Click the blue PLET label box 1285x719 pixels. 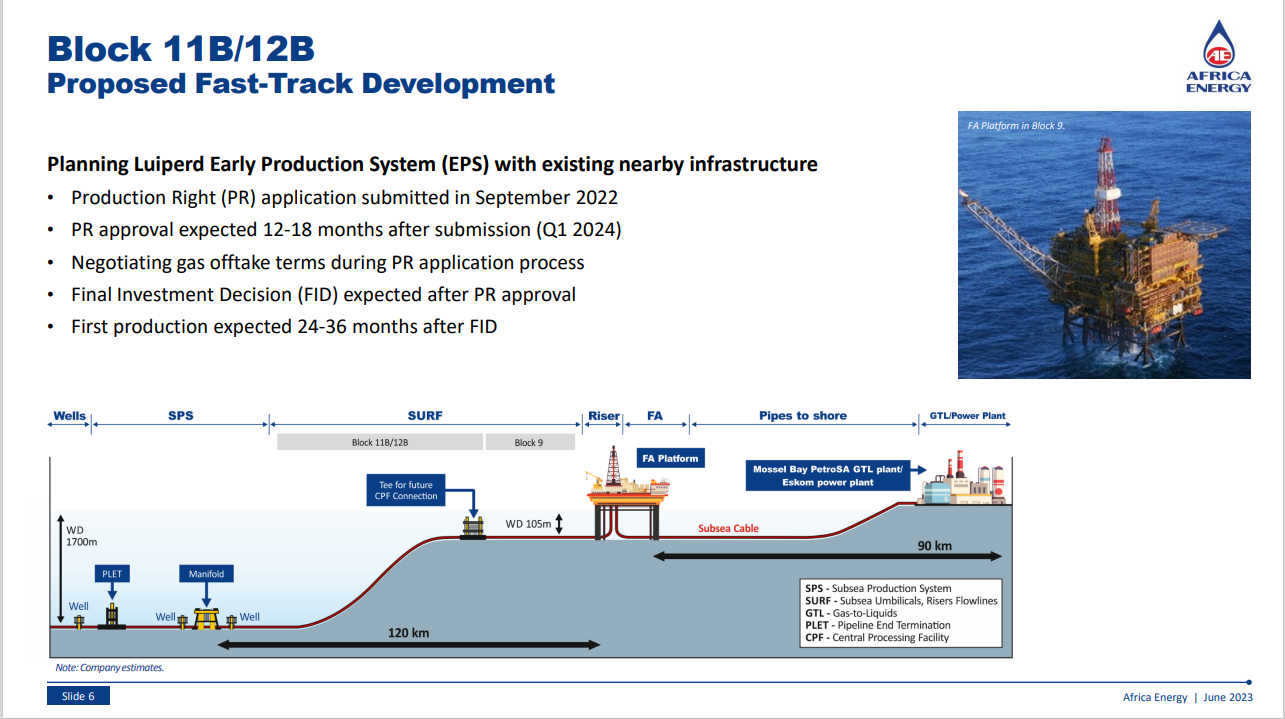pos(112,574)
